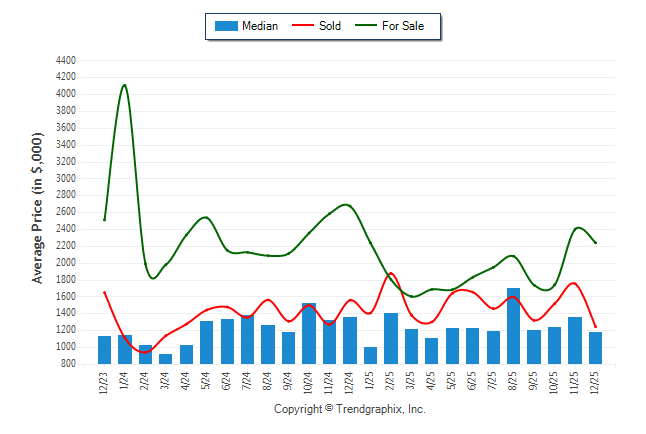The height and width of the screenshot is (434, 646).
Task: Click the Trendgraphix, Inc. copyright text
Action: pyautogui.click(x=349, y=409)
